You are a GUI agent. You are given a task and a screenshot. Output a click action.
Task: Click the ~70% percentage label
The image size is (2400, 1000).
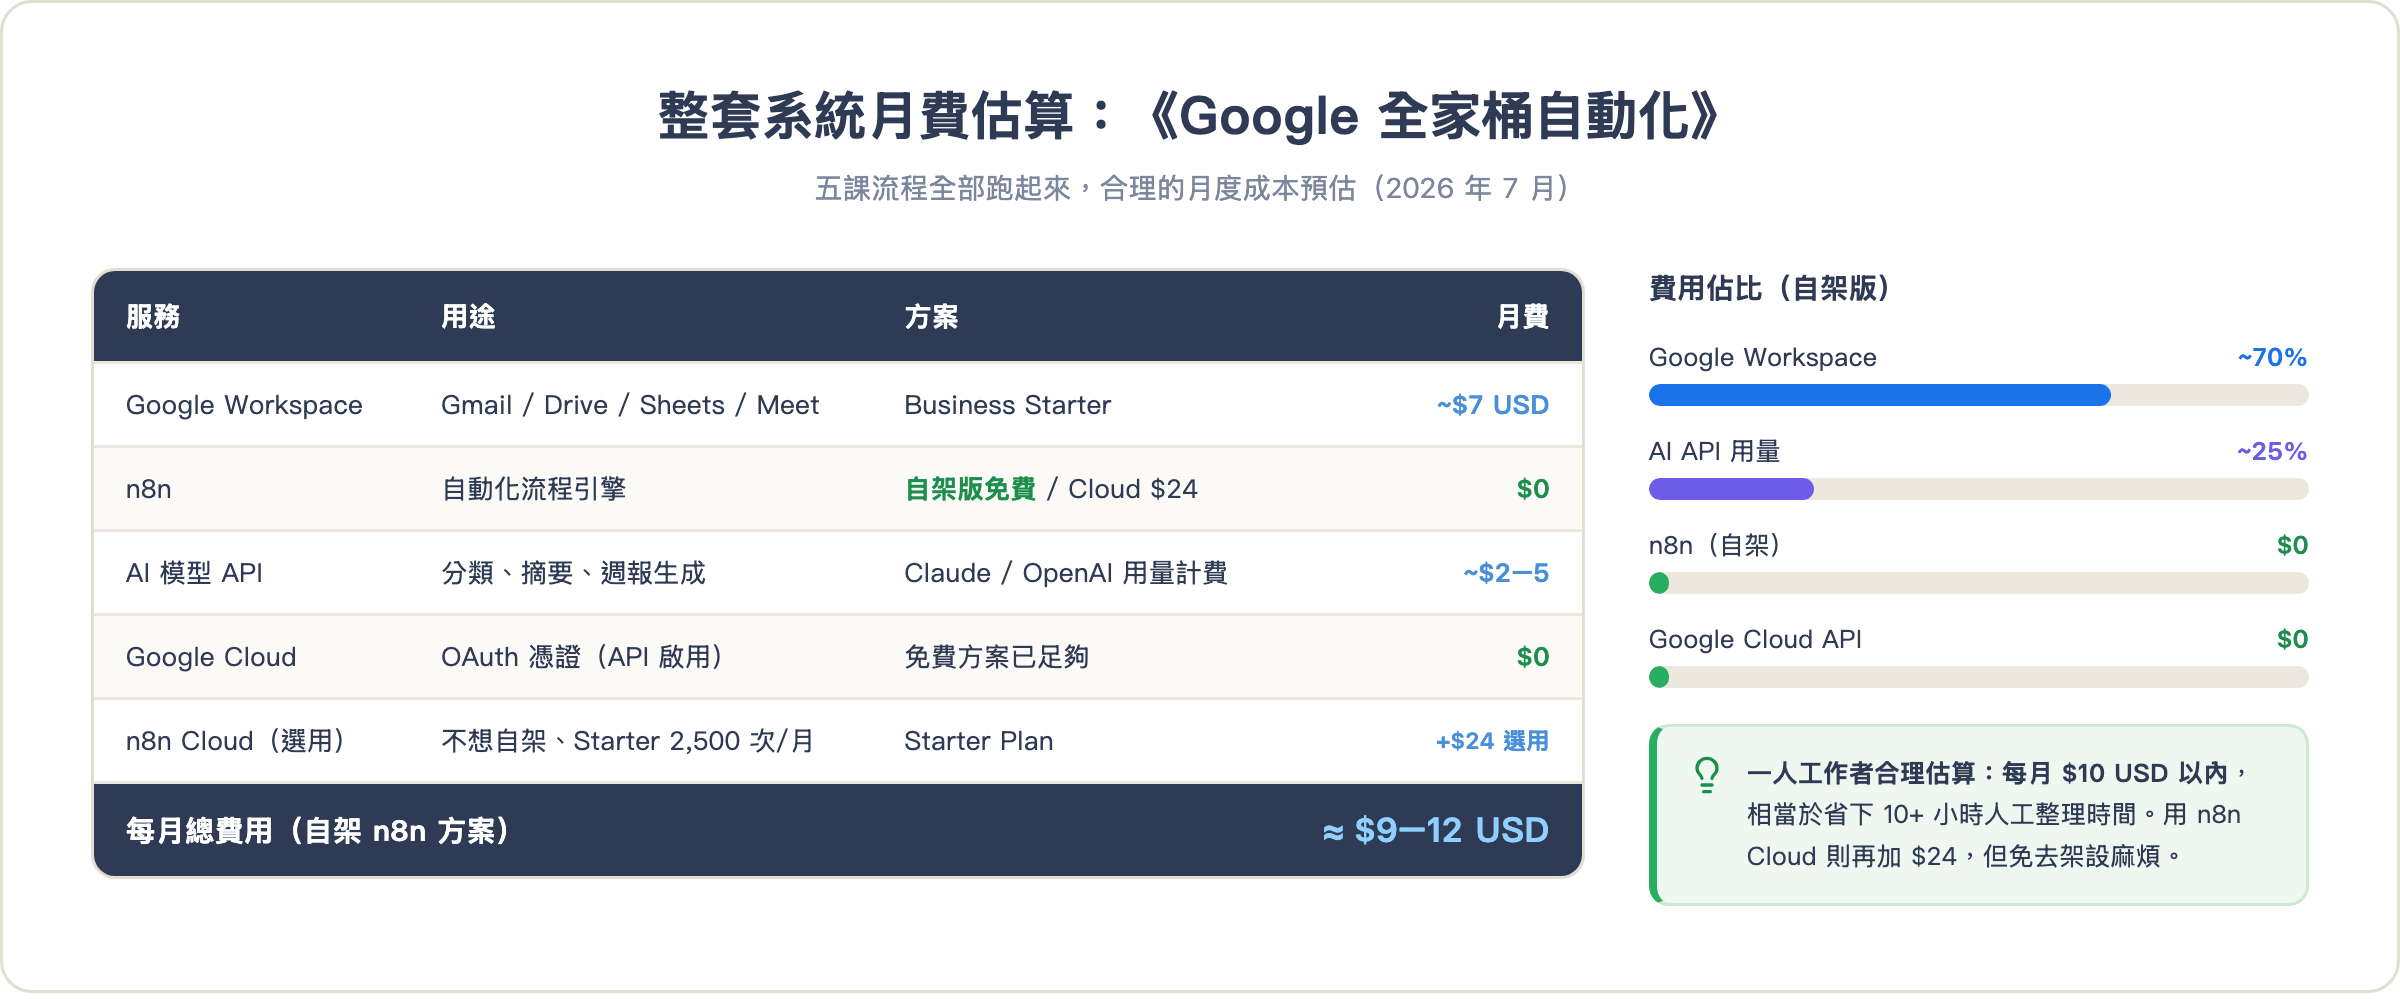2272,357
